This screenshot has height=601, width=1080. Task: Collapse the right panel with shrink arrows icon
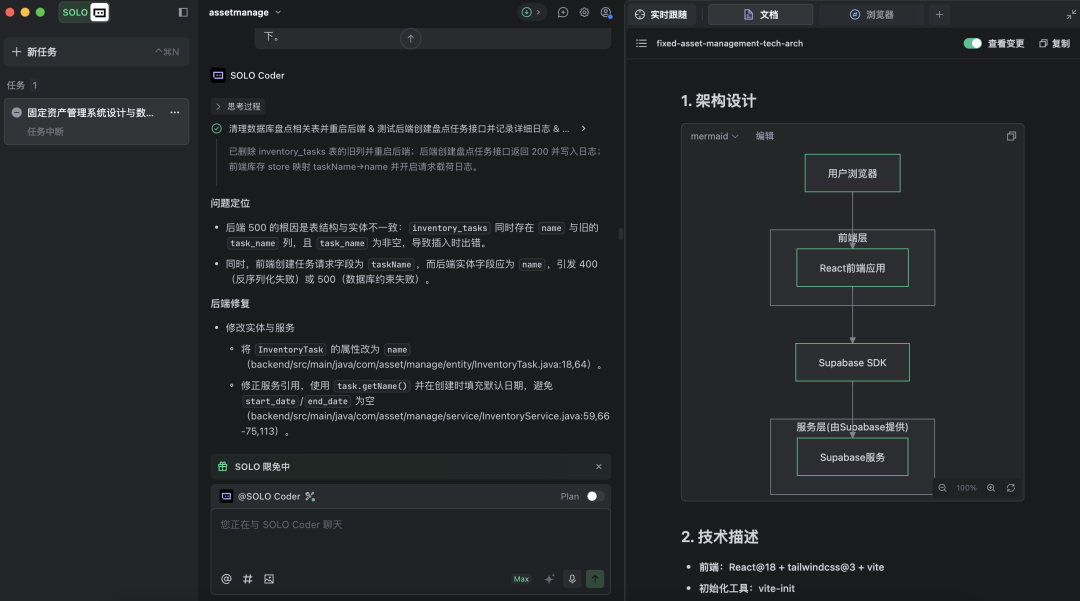tap(1071, 14)
